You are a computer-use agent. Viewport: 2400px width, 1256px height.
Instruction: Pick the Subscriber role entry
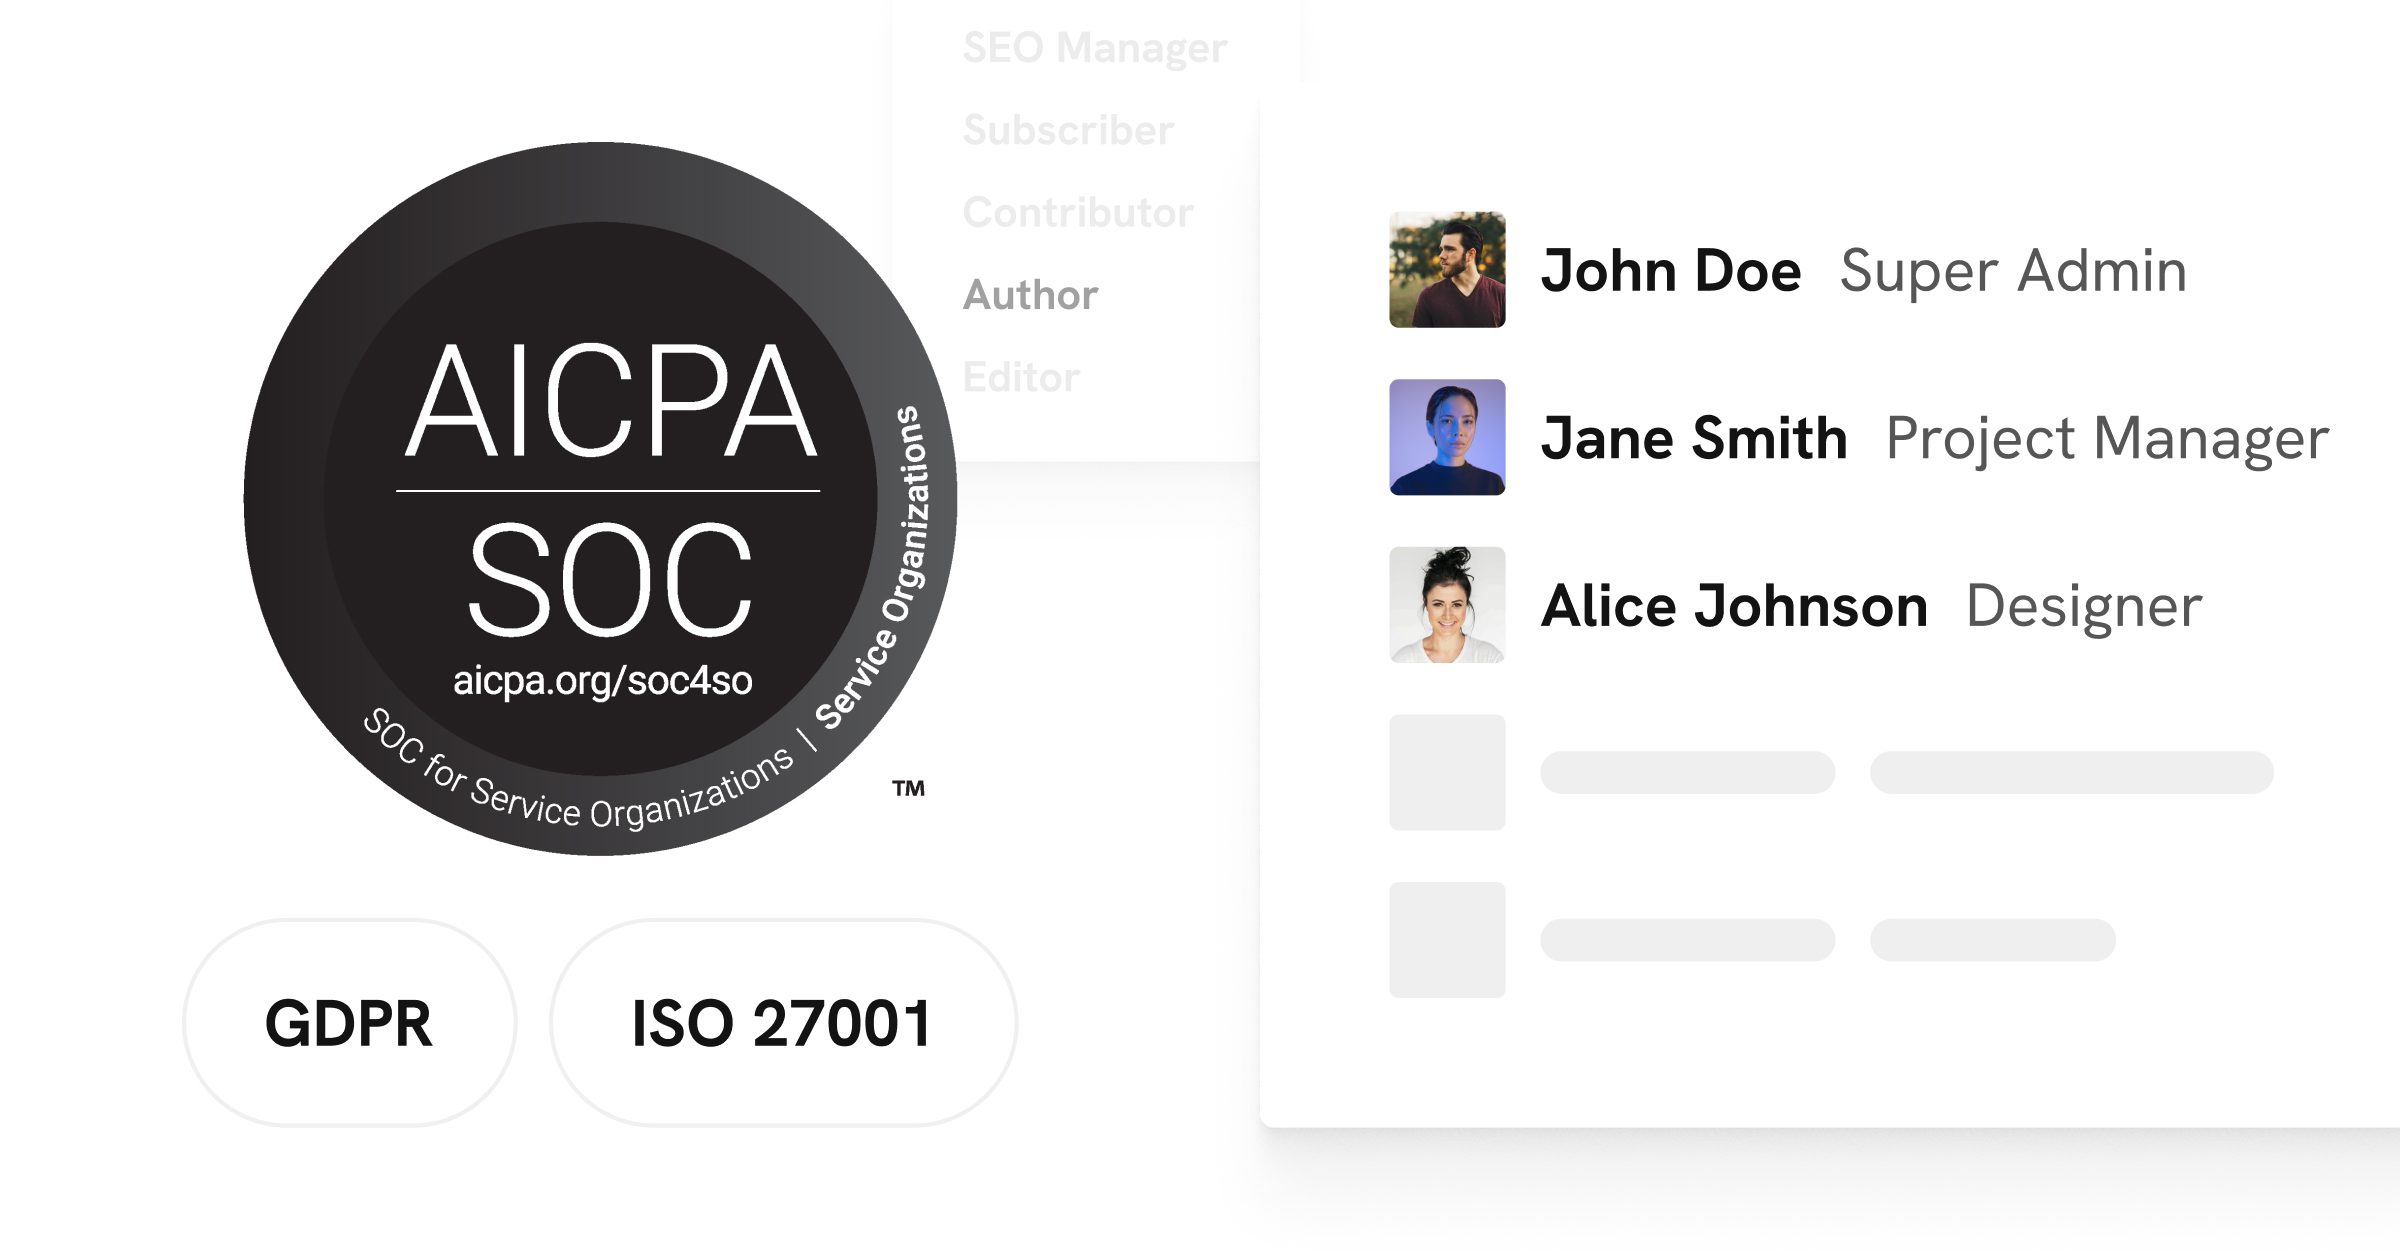click(1067, 130)
